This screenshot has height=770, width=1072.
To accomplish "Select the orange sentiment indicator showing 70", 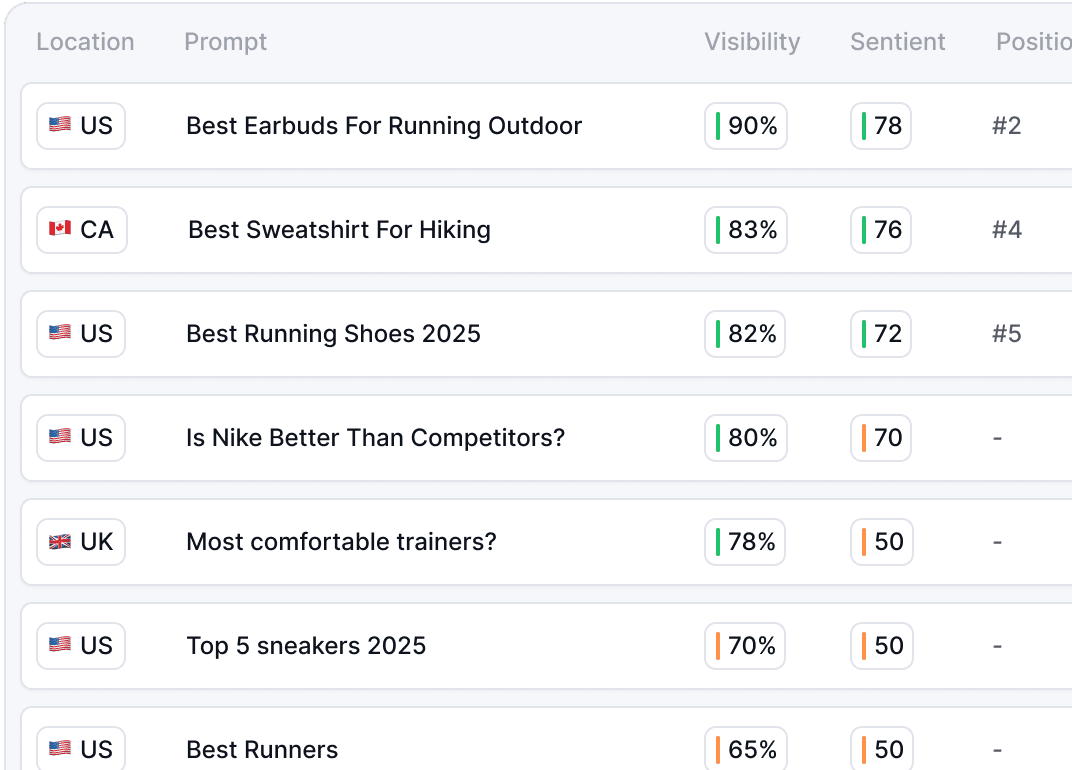I will tap(881, 438).
